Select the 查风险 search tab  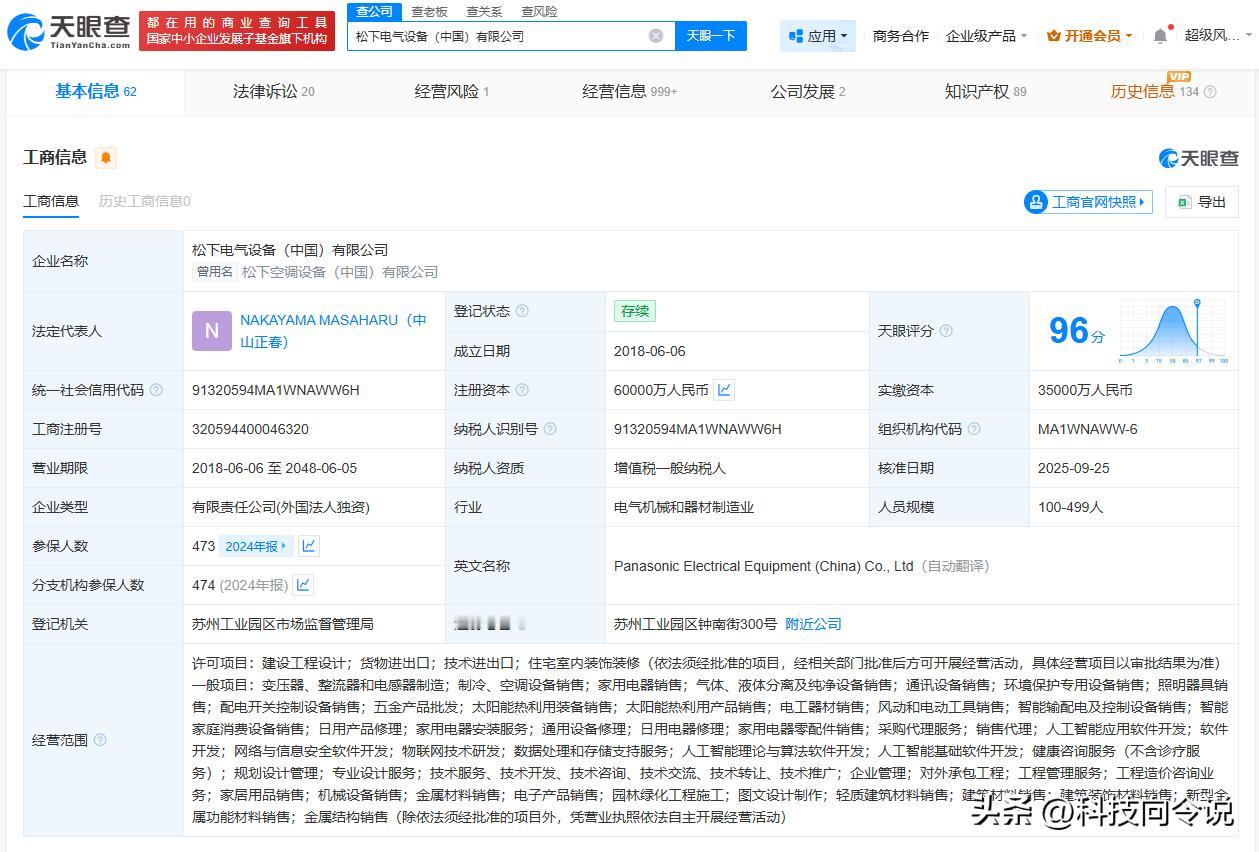[539, 12]
